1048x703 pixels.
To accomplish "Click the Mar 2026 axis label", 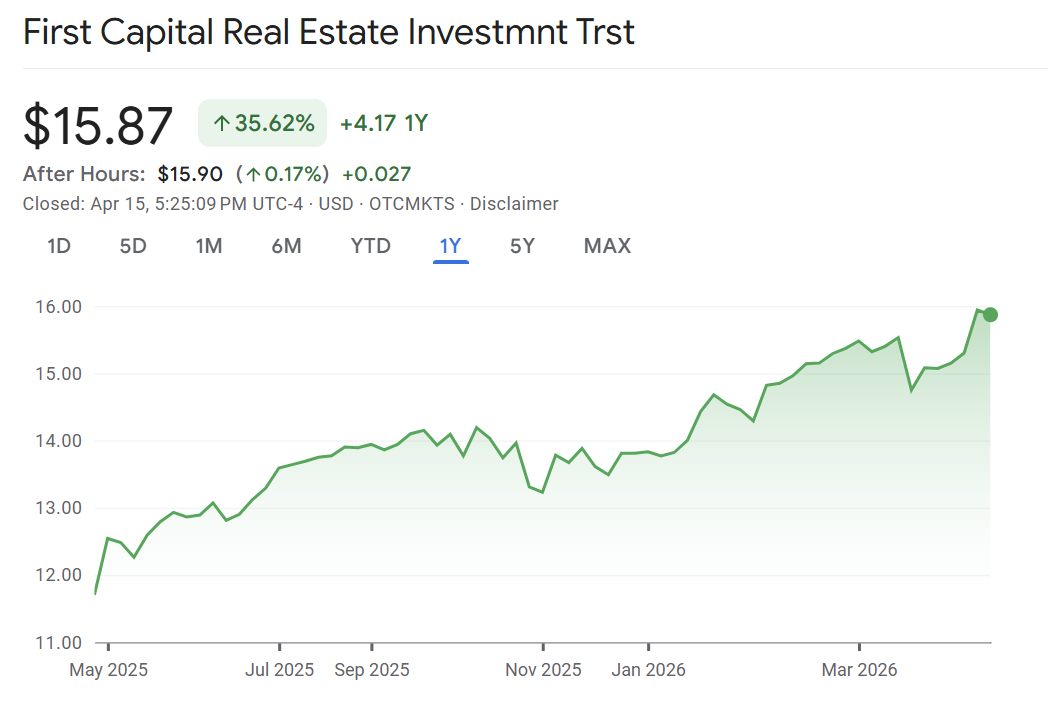I will (860, 670).
